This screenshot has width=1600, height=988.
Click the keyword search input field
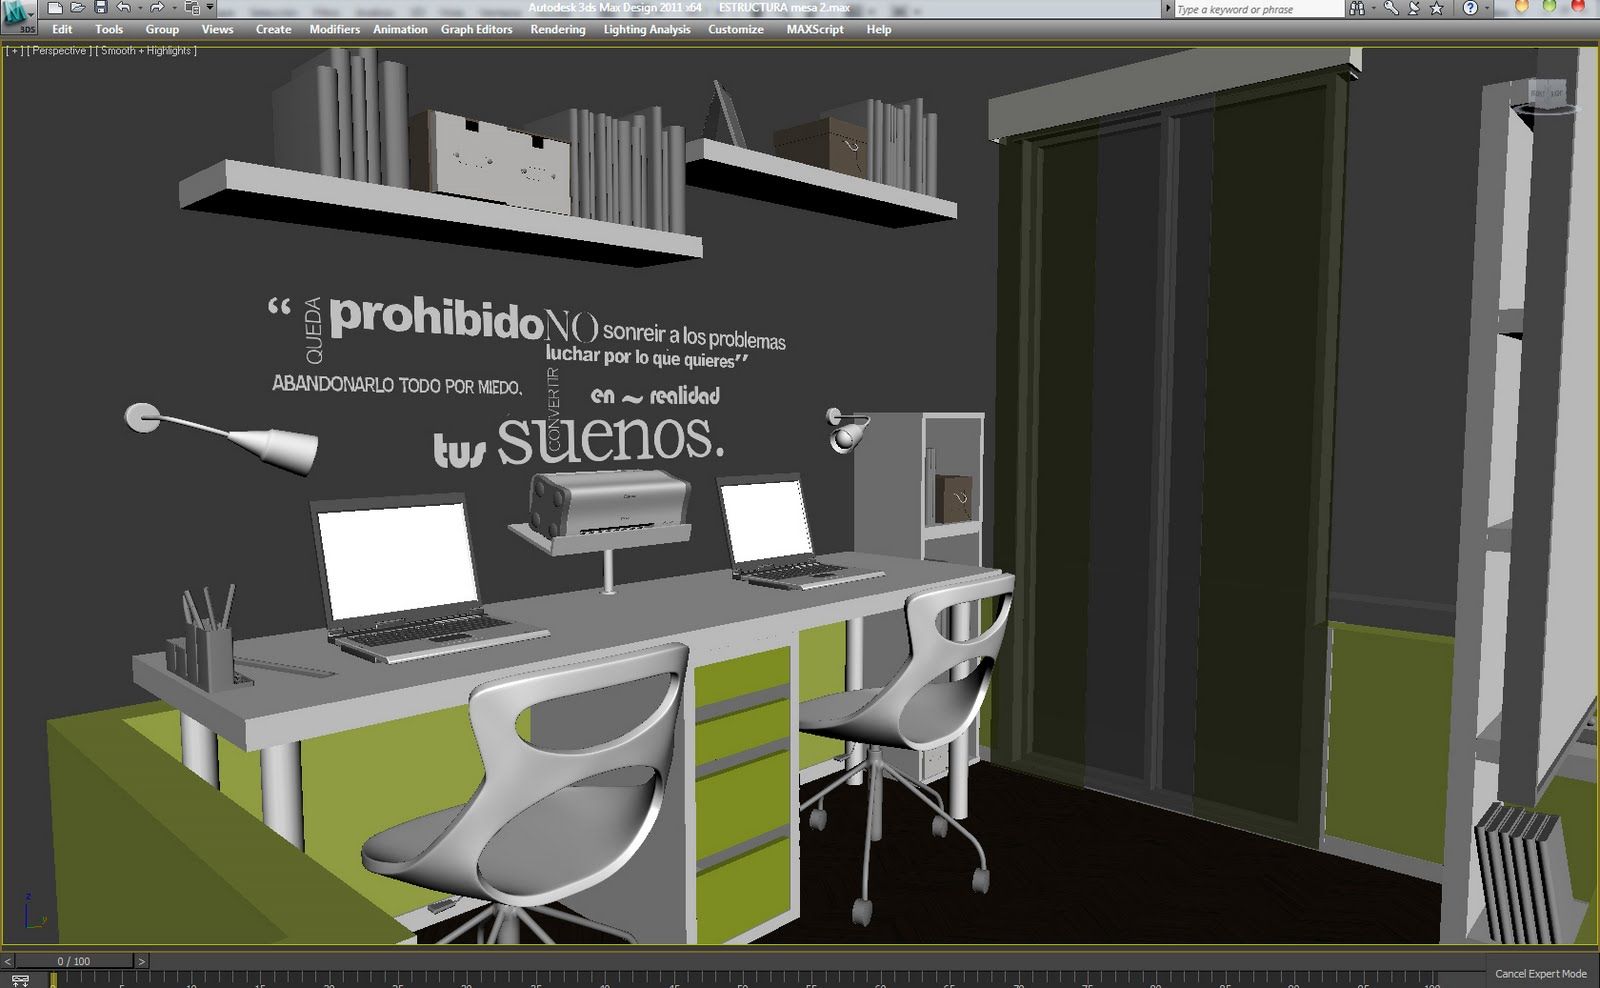coord(1257,9)
